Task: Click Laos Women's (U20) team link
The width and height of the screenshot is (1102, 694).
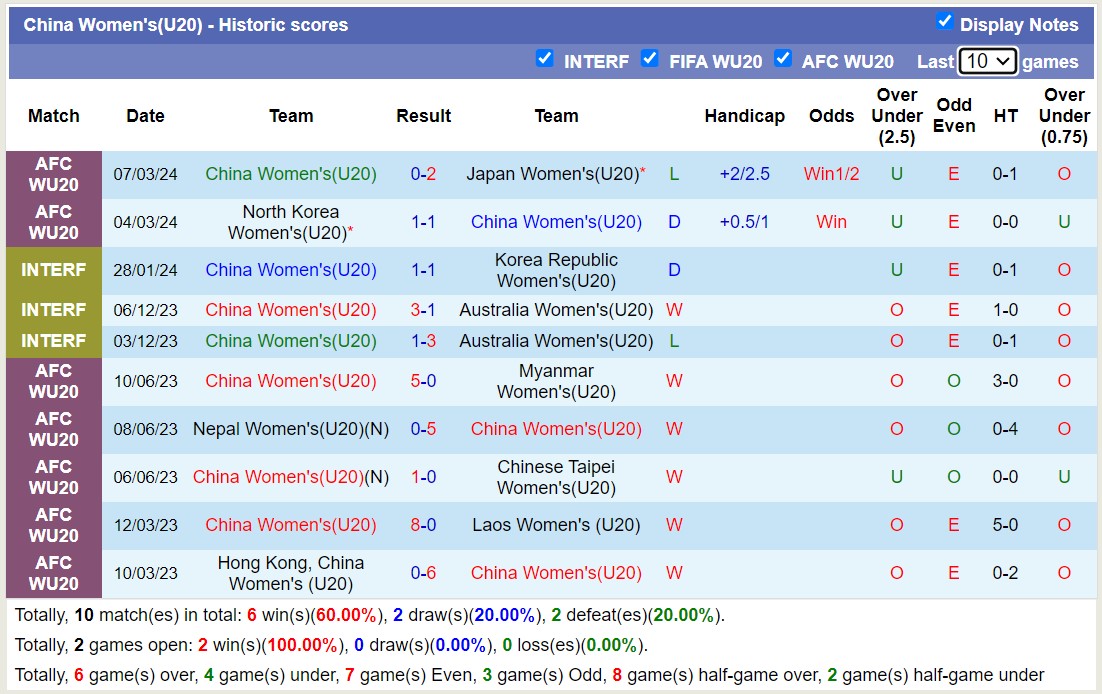Action: tap(556, 525)
